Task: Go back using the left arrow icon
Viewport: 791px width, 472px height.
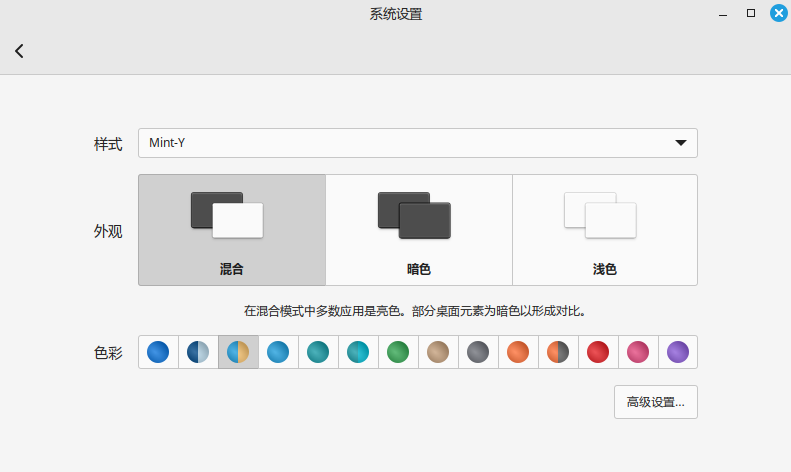Action: coord(19,51)
